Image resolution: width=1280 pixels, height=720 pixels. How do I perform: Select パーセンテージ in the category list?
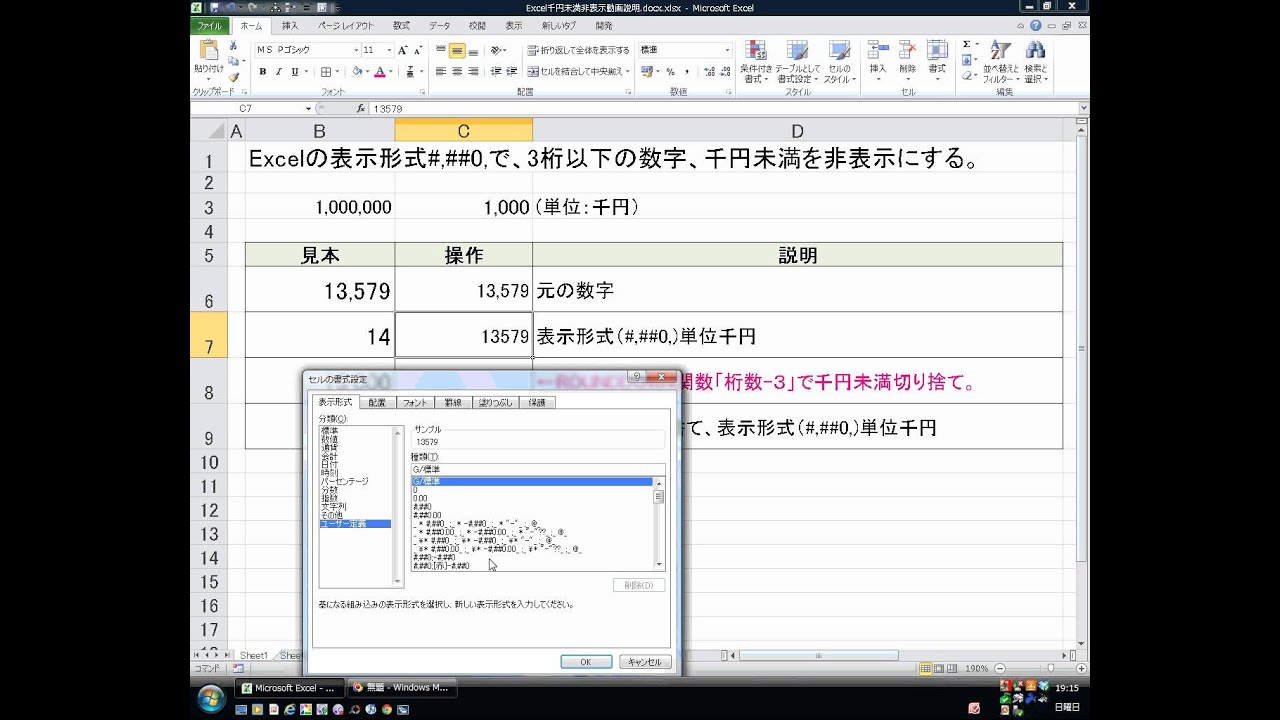[x=344, y=481]
